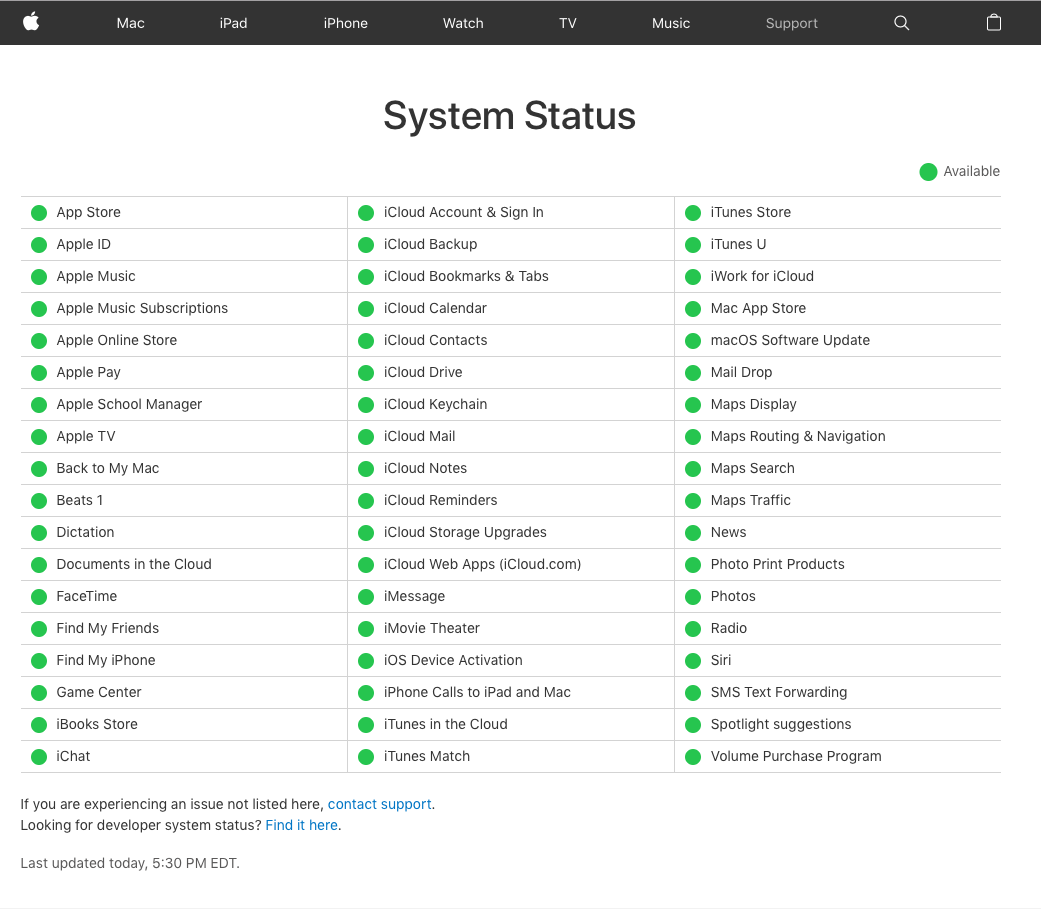Click the Find My iPhone entry
The image size is (1041, 909).
[x=106, y=660]
